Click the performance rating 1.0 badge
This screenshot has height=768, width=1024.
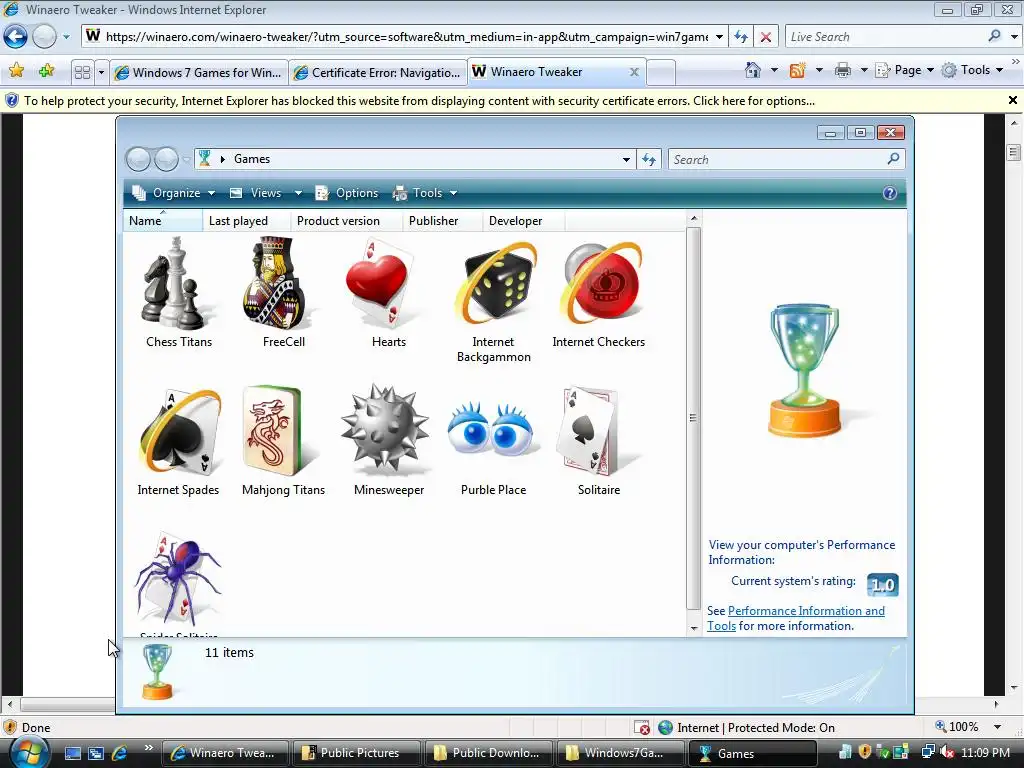tap(882, 585)
